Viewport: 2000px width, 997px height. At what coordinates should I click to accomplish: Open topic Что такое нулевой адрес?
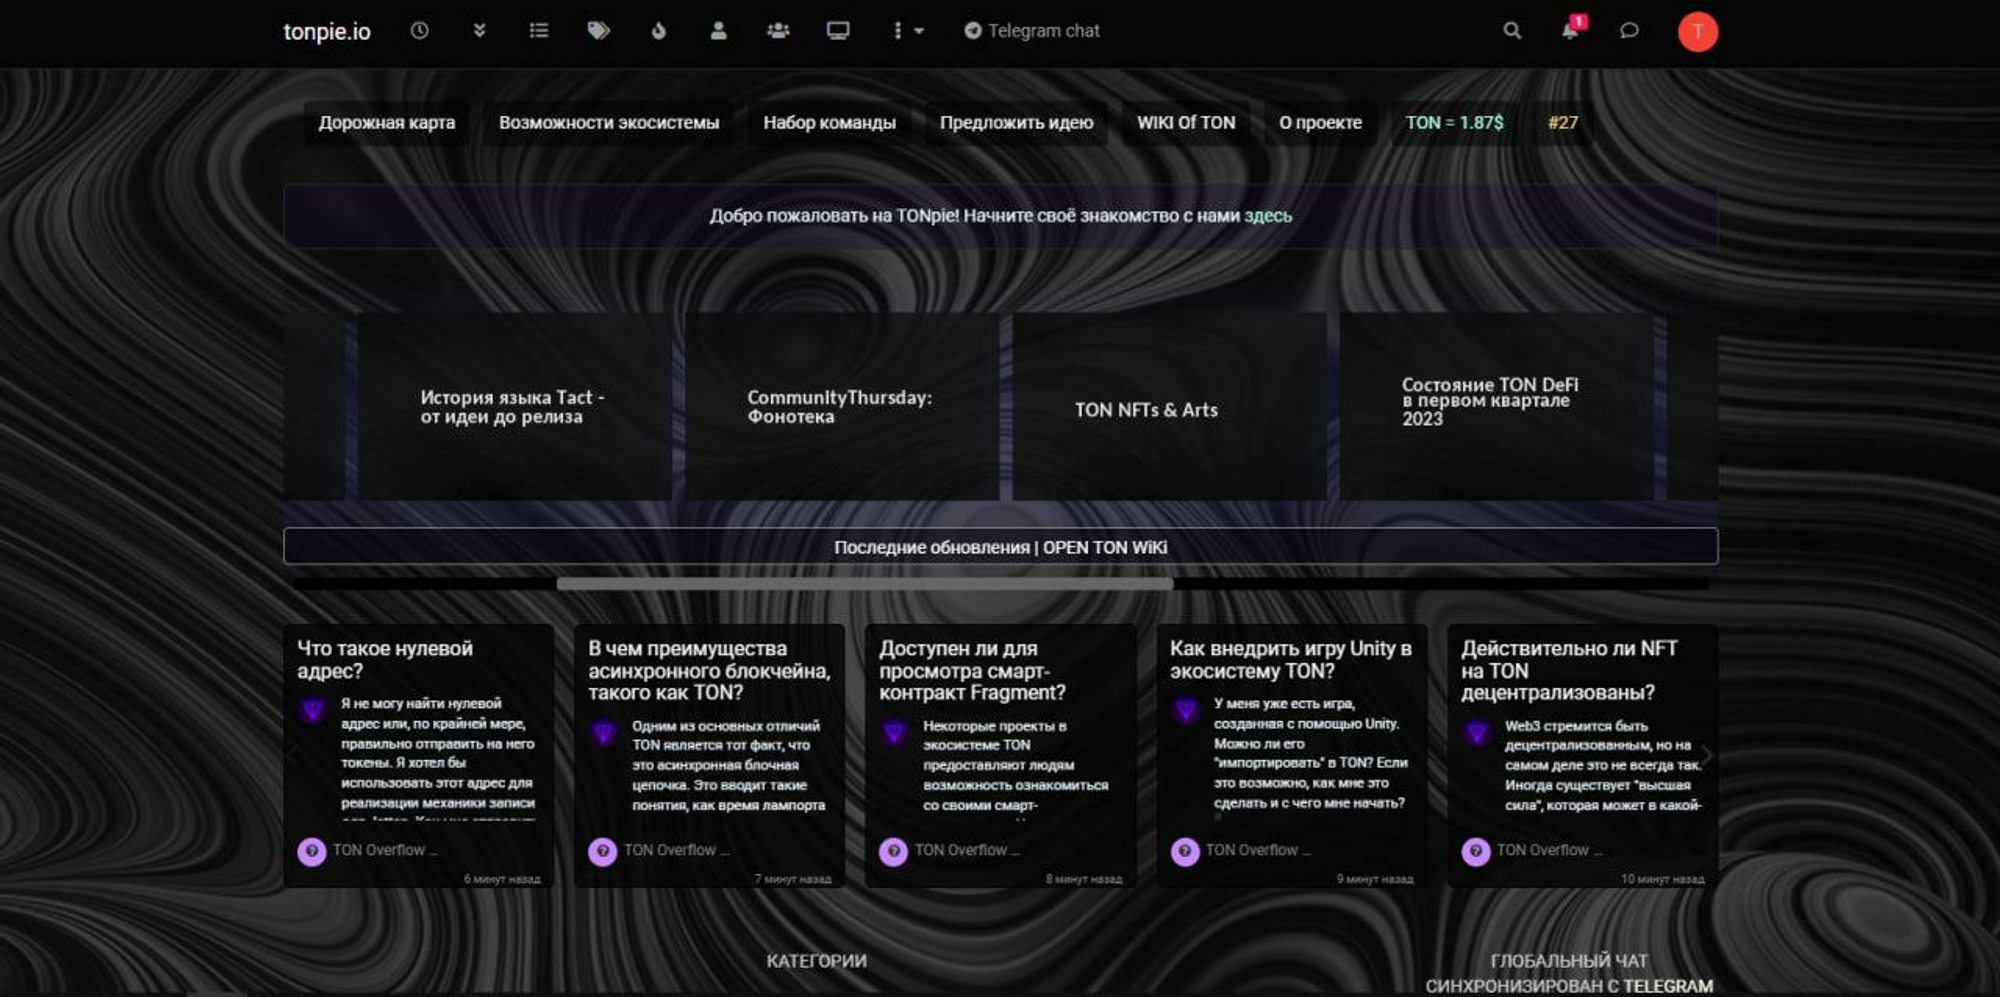coord(385,660)
